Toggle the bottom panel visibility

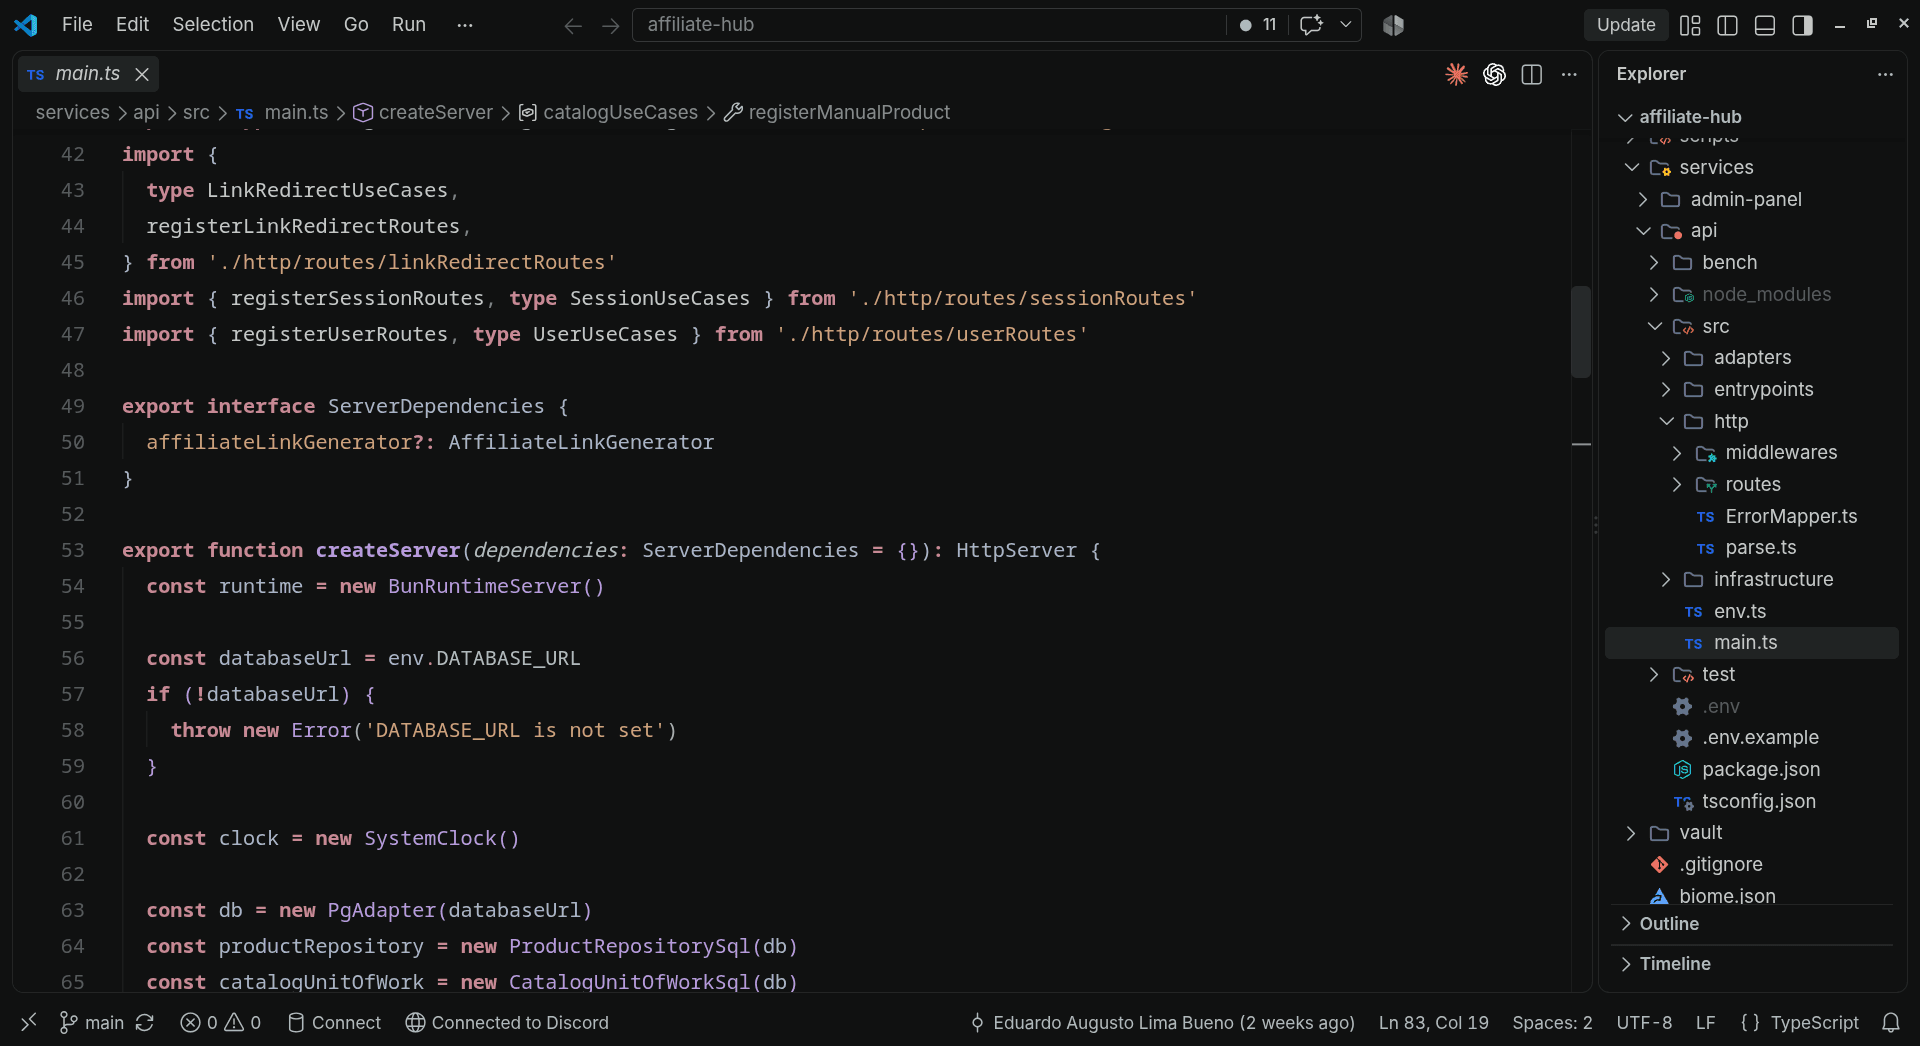tap(1765, 25)
